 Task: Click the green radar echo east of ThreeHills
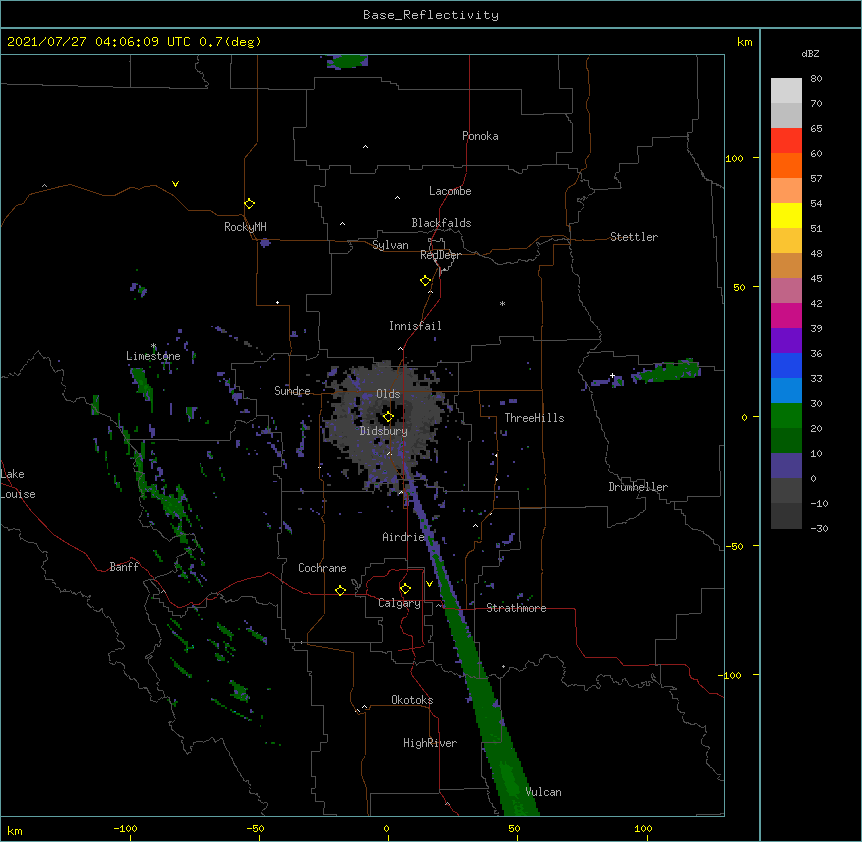coord(666,371)
